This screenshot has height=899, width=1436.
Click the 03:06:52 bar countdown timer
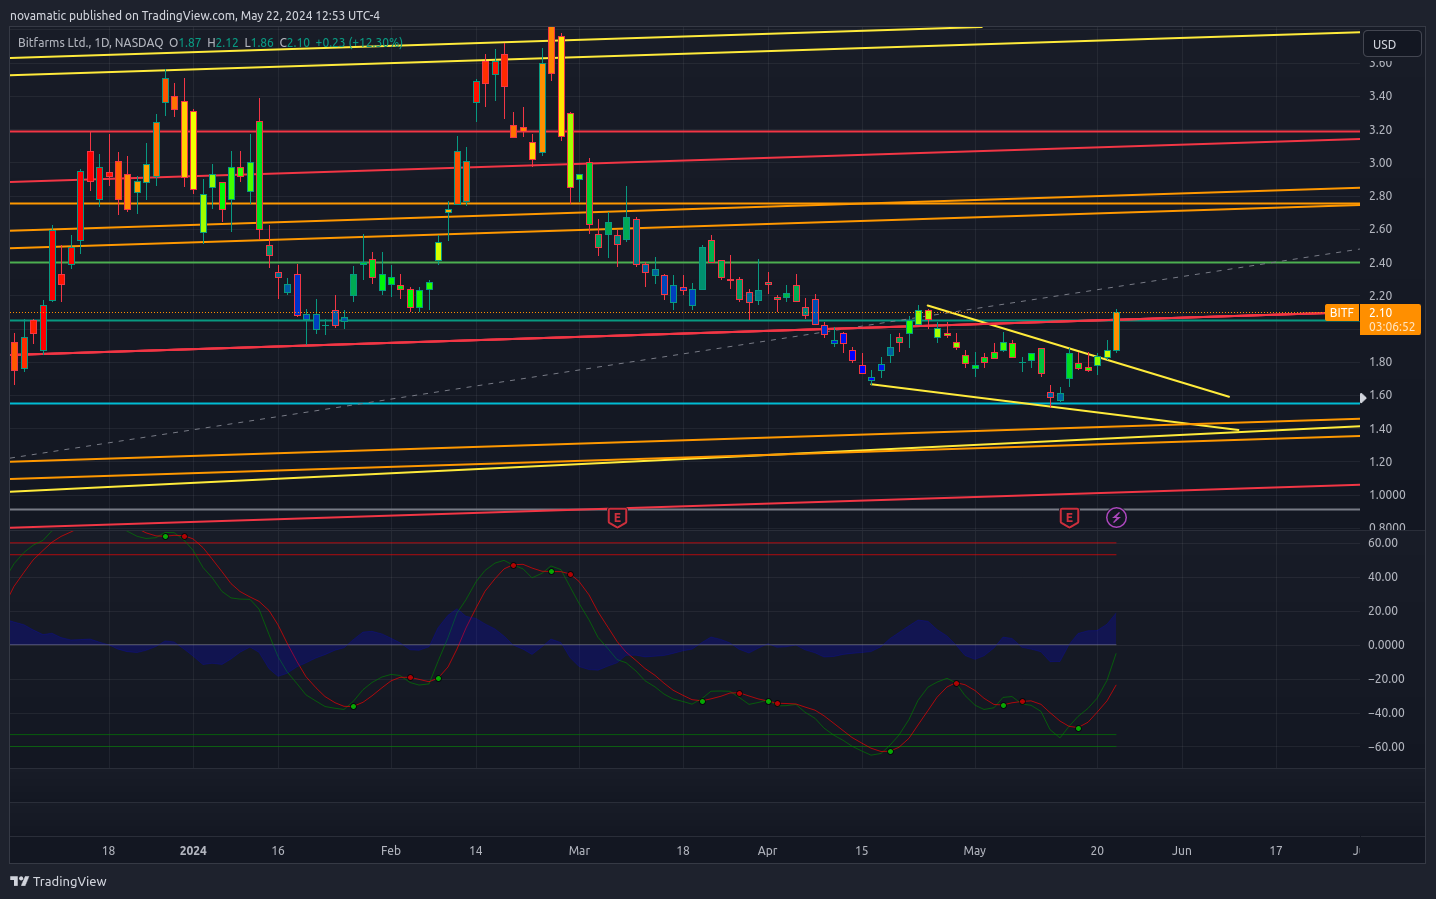point(1392,327)
